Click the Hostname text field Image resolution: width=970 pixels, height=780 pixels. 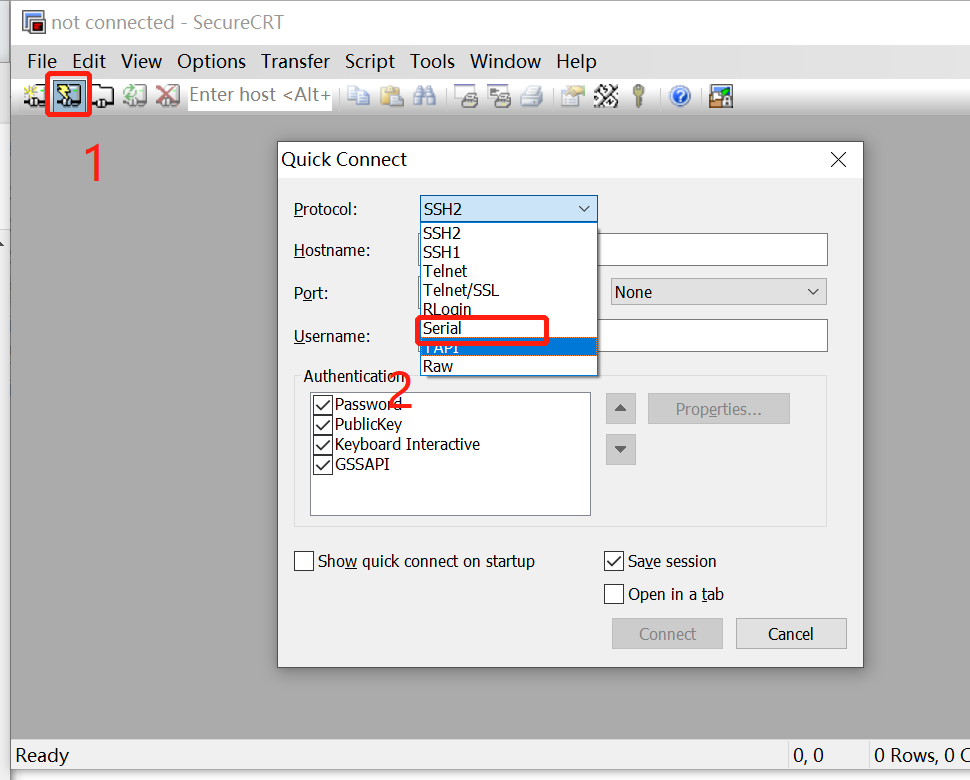point(712,249)
